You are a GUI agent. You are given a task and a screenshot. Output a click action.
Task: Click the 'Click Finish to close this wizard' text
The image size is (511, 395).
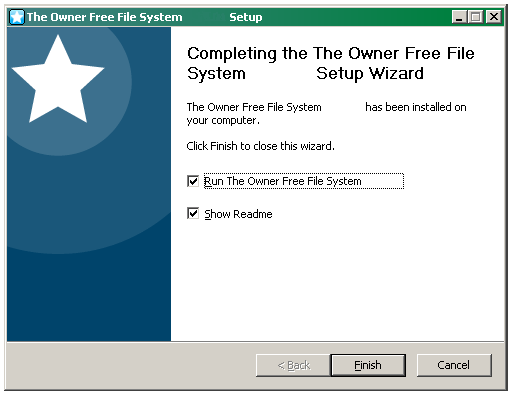tap(260, 146)
